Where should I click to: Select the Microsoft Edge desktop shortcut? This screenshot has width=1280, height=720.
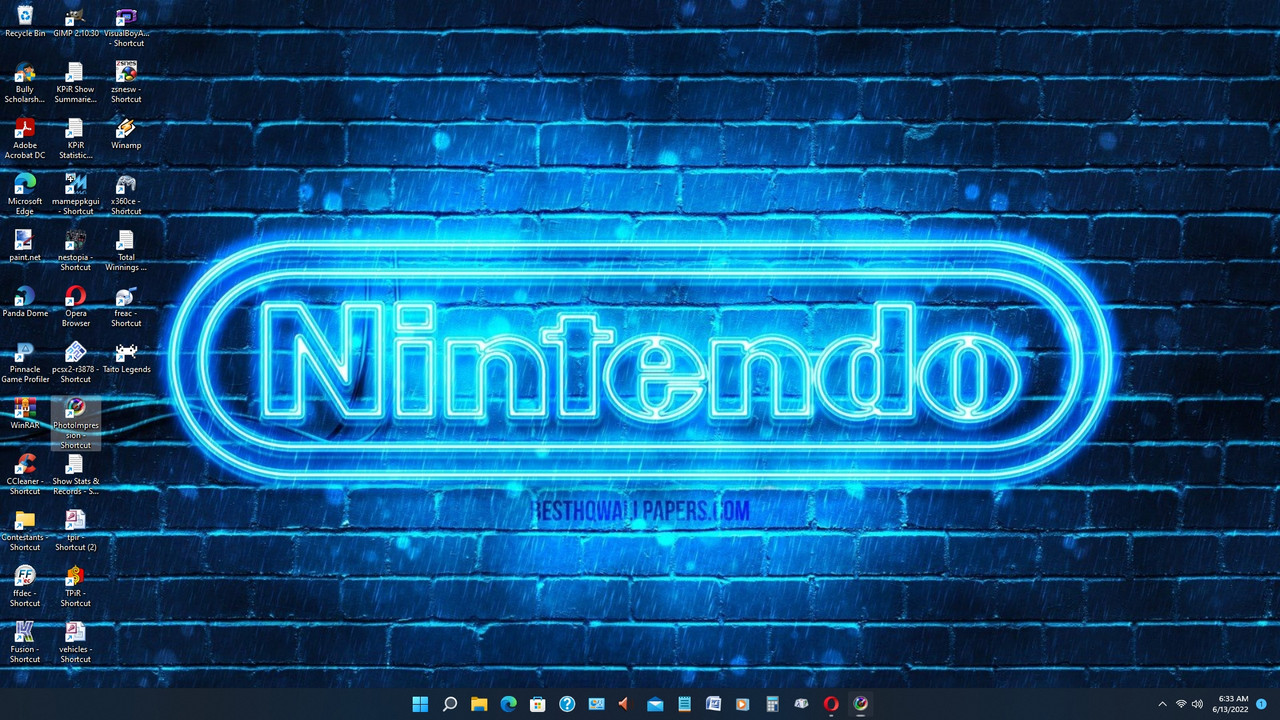tap(25, 194)
